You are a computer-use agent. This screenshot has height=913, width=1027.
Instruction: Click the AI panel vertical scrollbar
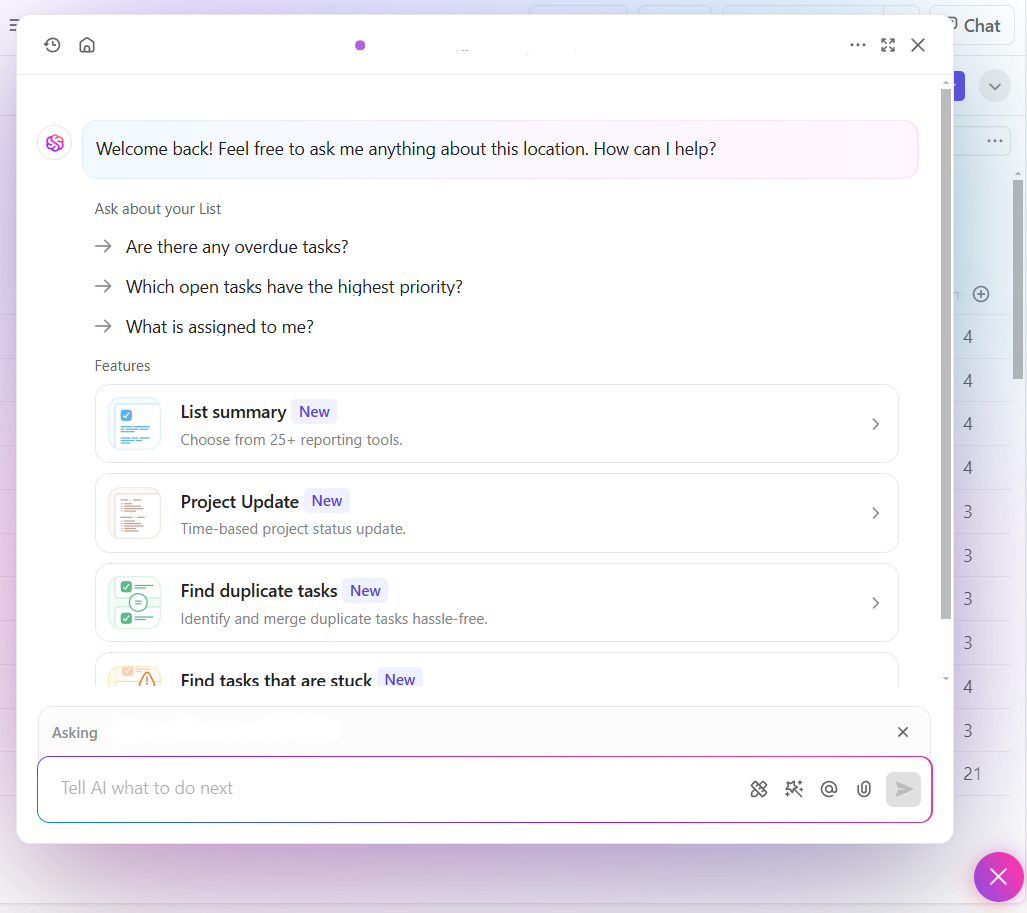click(945, 354)
